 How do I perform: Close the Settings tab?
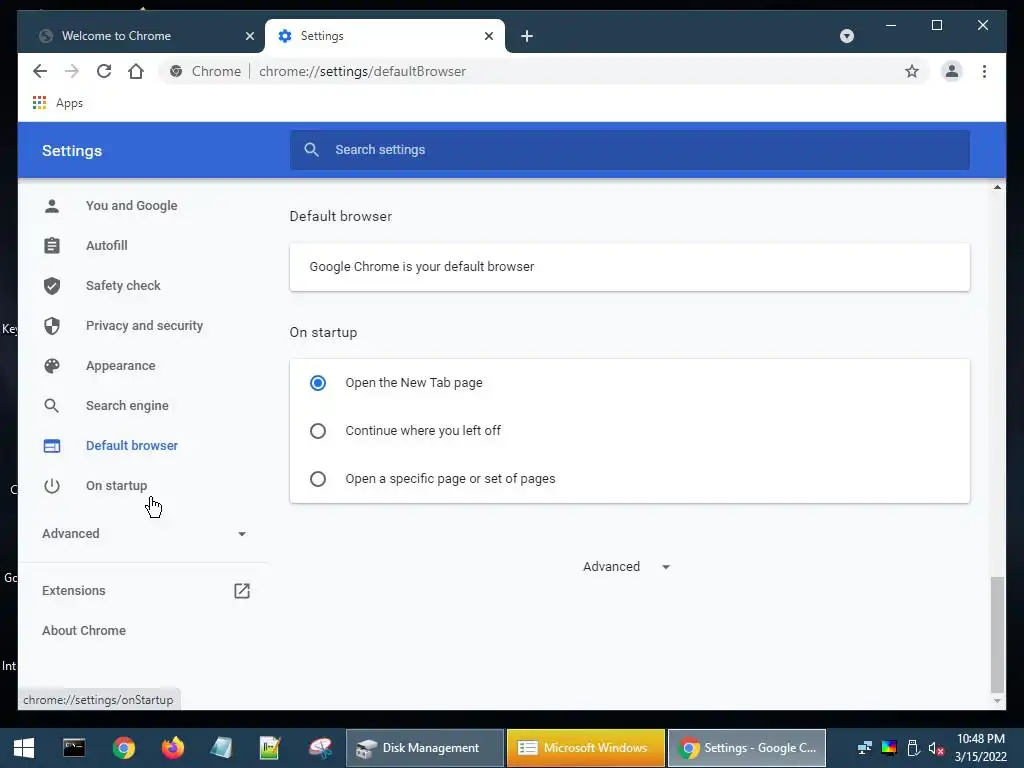[x=488, y=36]
